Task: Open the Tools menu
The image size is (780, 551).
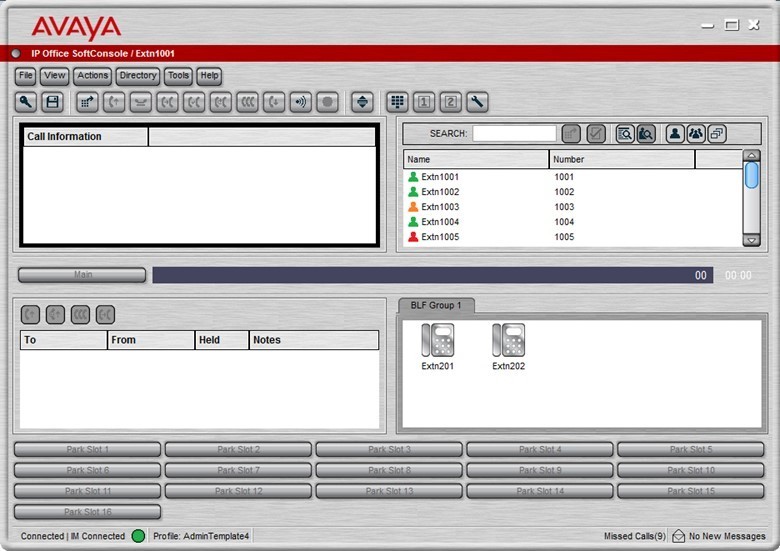Action: 178,76
